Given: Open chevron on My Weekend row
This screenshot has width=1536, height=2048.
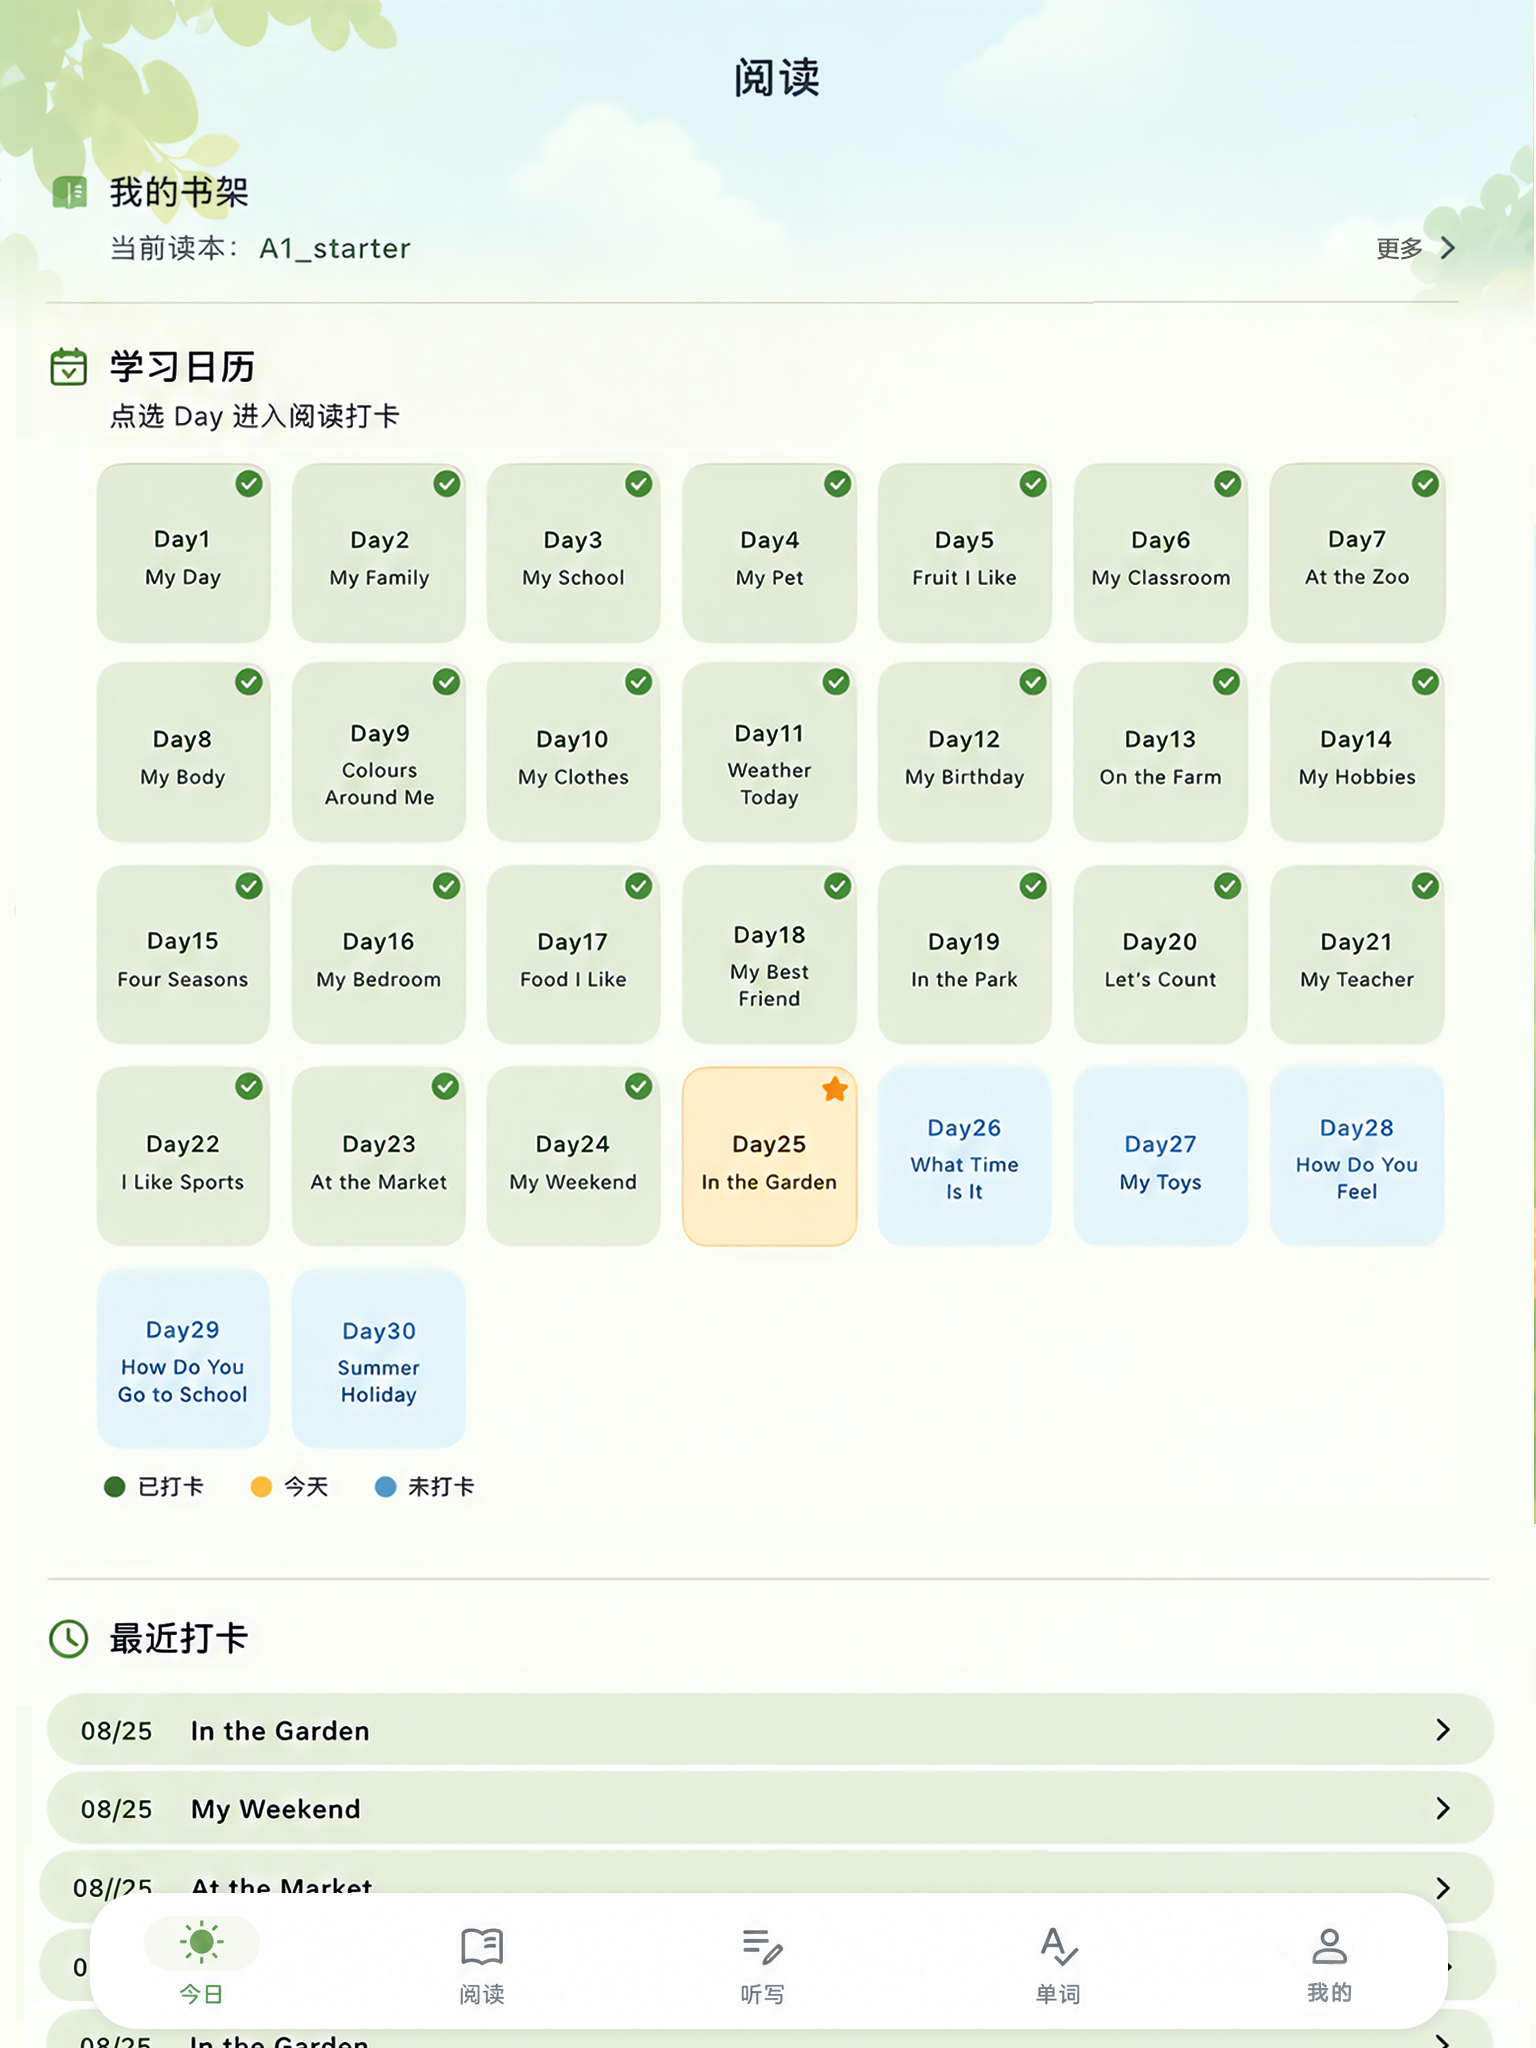Looking at the screenshot, I should click(1443, 1808).
